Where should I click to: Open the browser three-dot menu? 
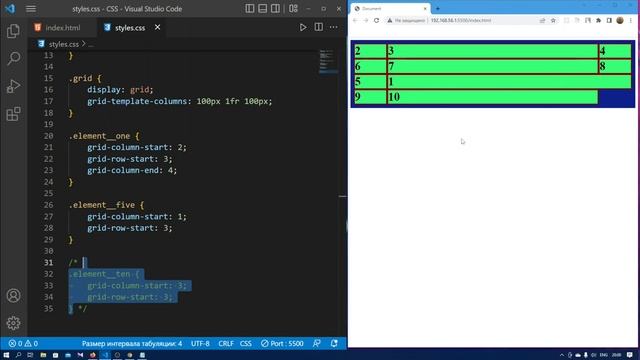[631, 20]
